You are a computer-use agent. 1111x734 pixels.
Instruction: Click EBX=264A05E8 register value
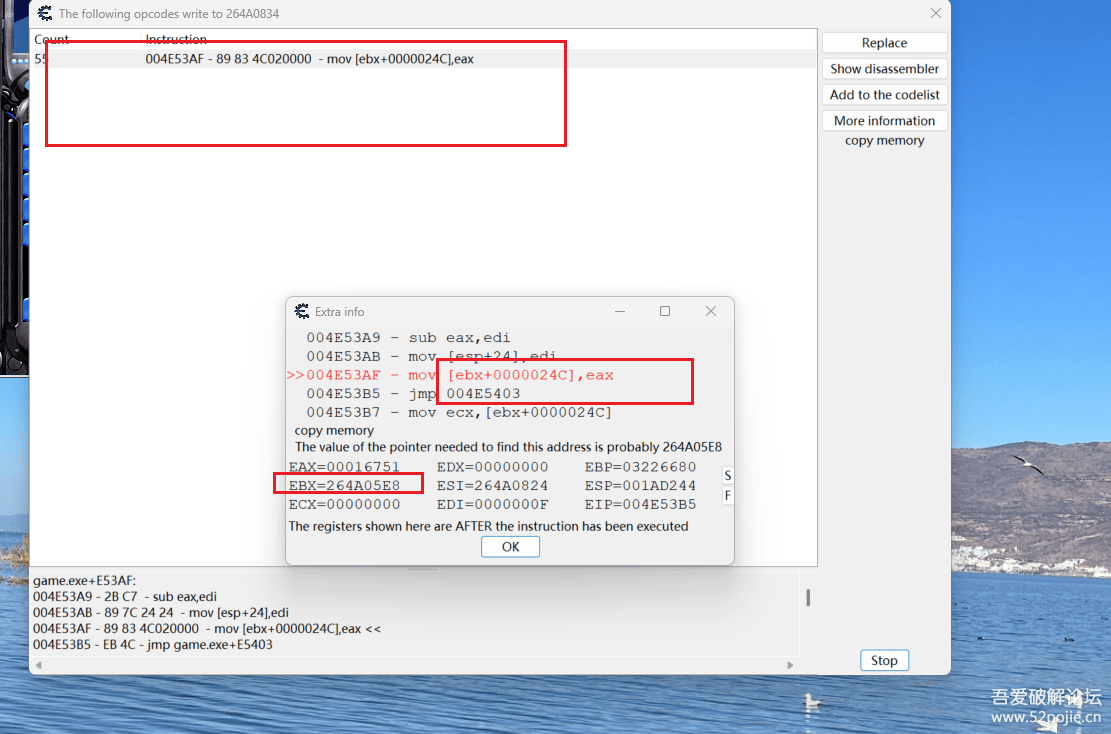[344, 485]
